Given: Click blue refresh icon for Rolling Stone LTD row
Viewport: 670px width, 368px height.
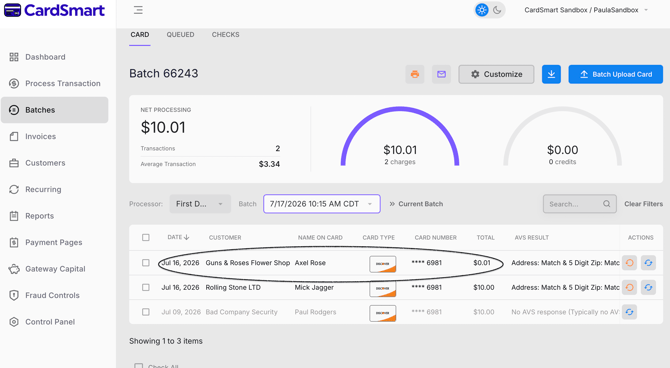Looking at the screenshot, I should (648, 288).
